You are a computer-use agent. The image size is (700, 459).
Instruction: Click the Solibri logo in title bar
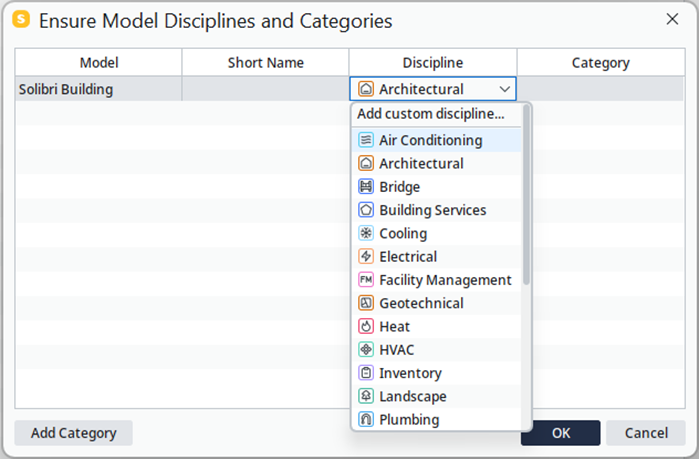pos(21,20)
